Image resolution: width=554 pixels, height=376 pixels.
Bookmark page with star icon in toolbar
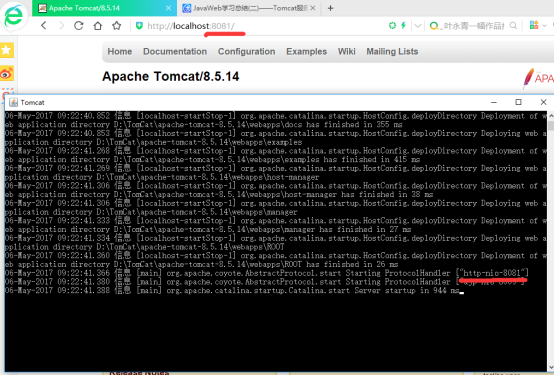tap(117, 25)
